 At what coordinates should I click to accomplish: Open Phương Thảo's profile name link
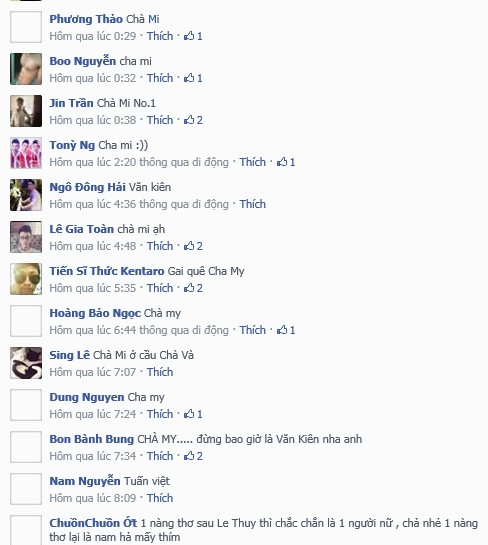[86, 19]
